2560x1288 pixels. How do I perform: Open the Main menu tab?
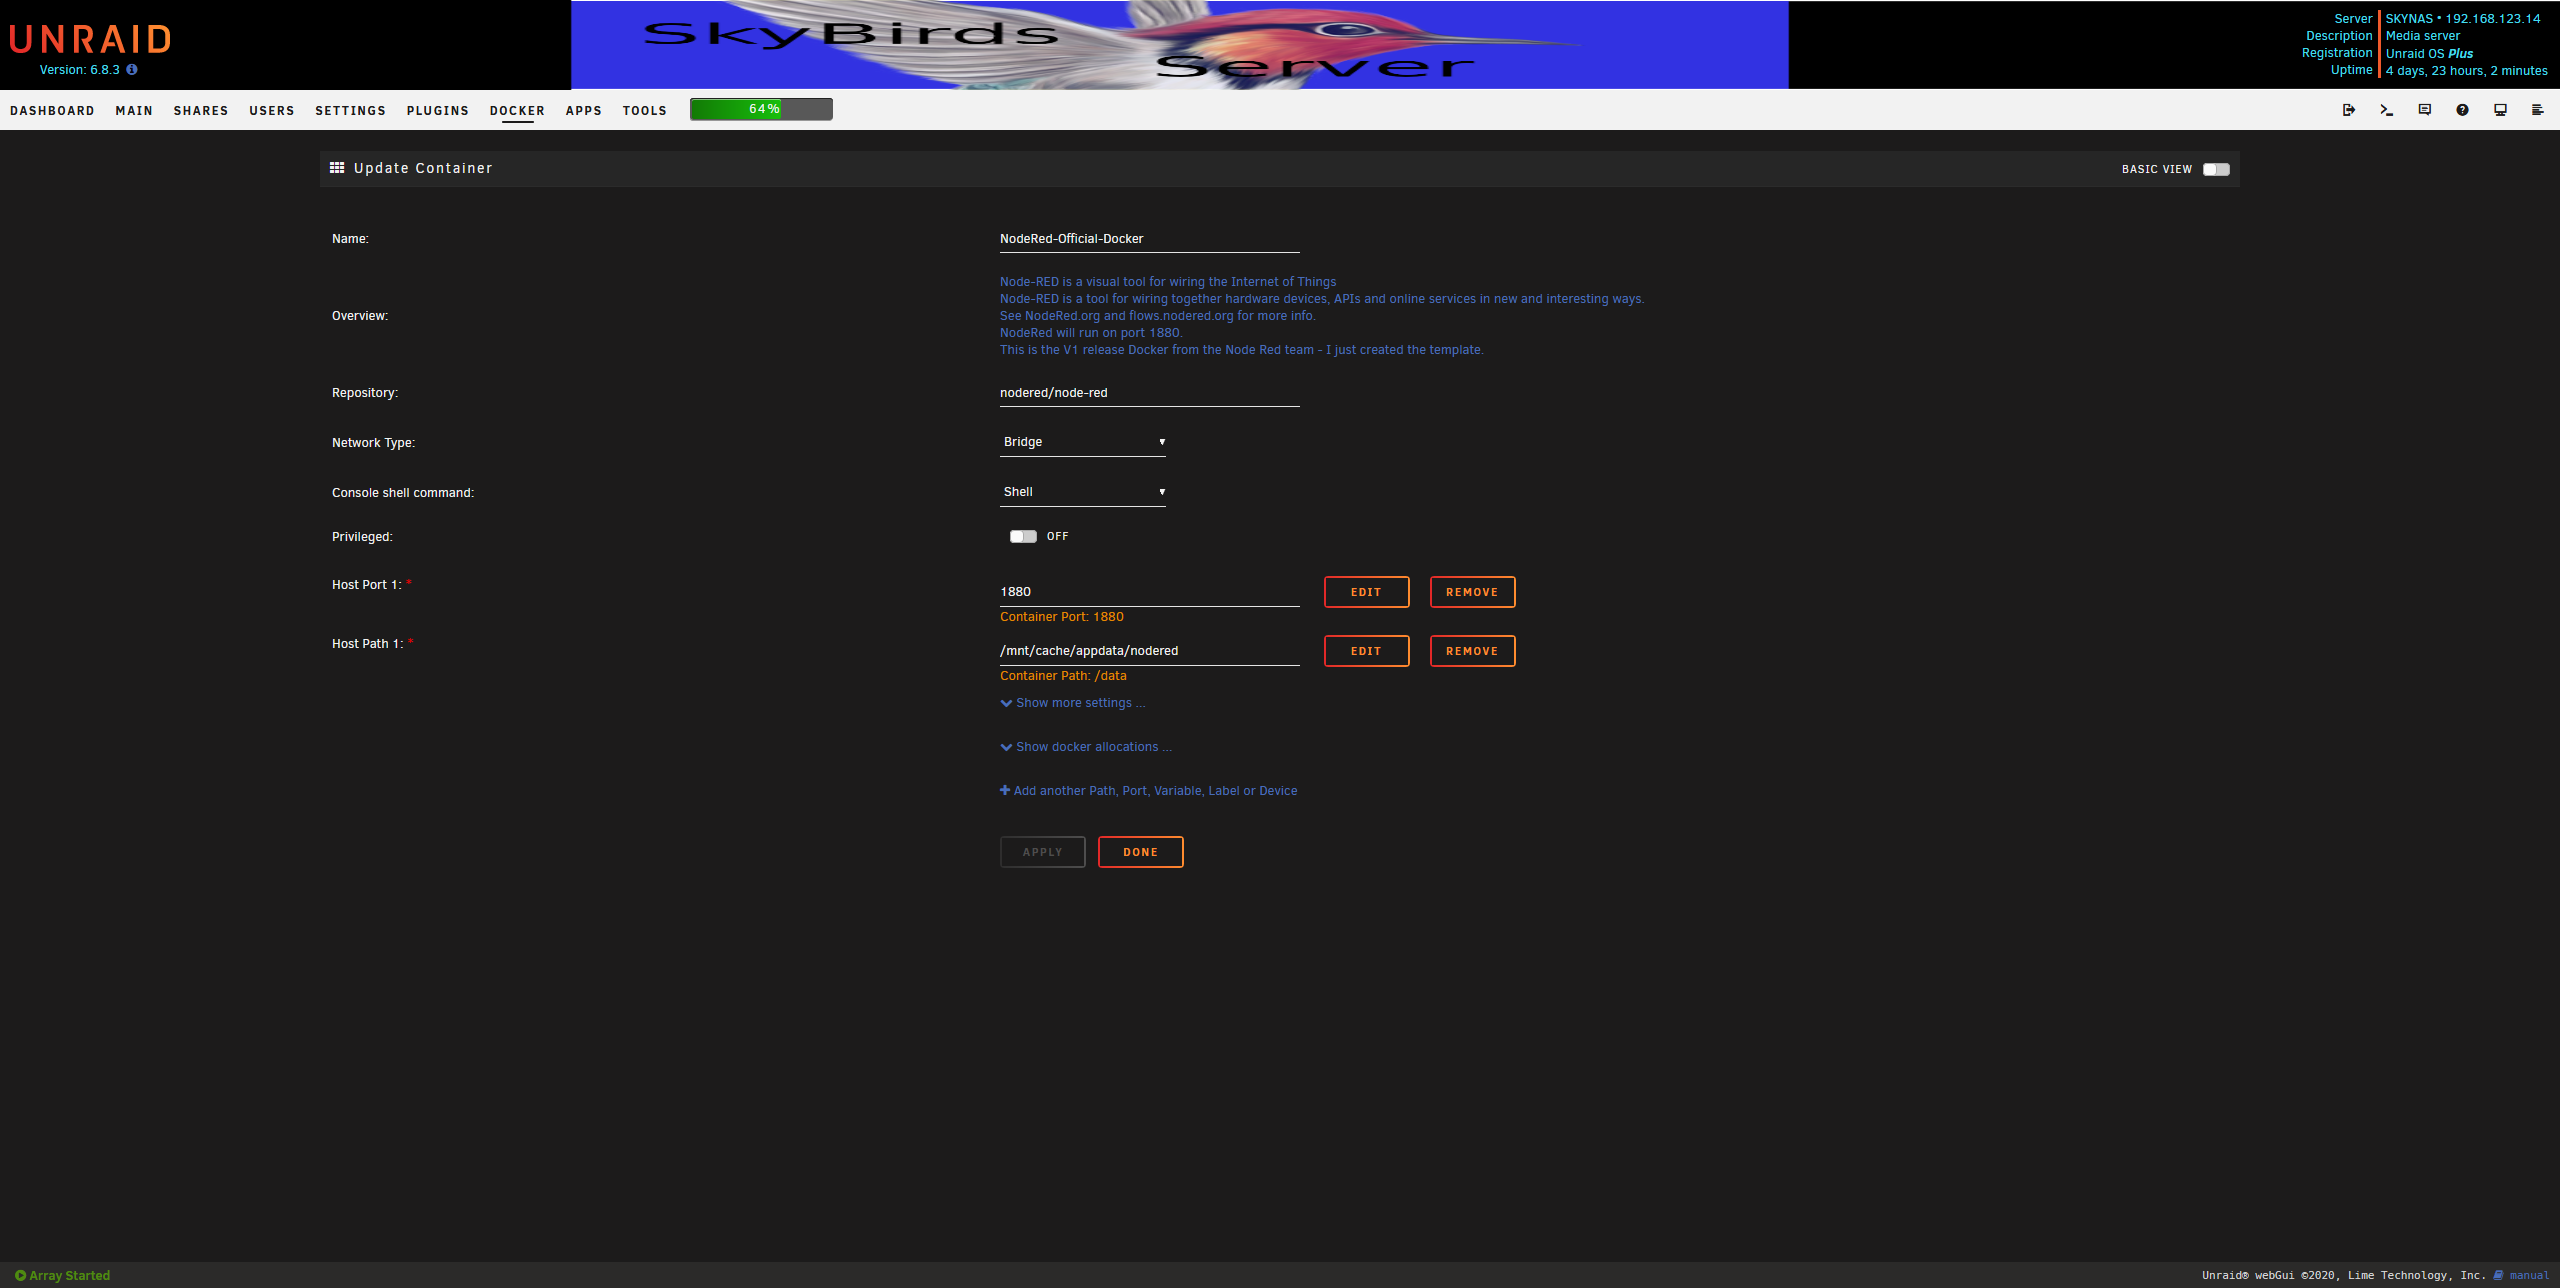click(x=134, y=111)
